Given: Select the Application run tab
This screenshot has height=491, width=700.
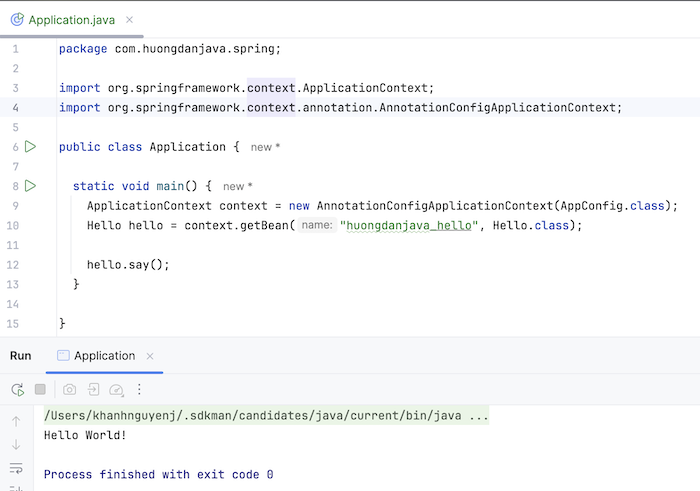Looking at the screenshot, I should [103, 356].
